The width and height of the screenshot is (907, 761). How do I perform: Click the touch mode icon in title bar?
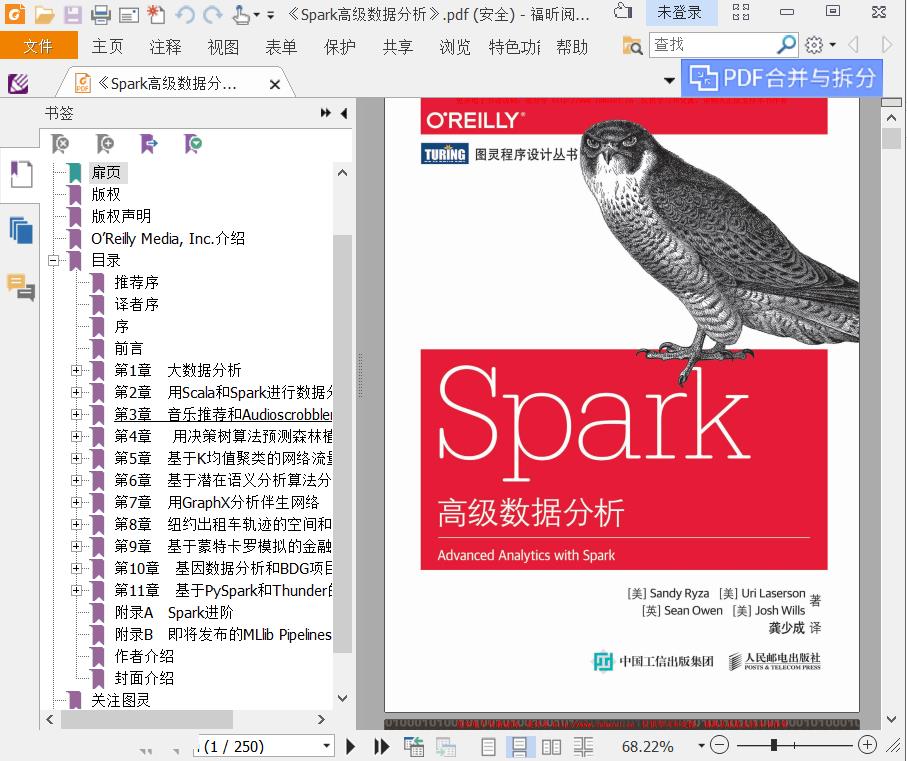click(623, 12)
